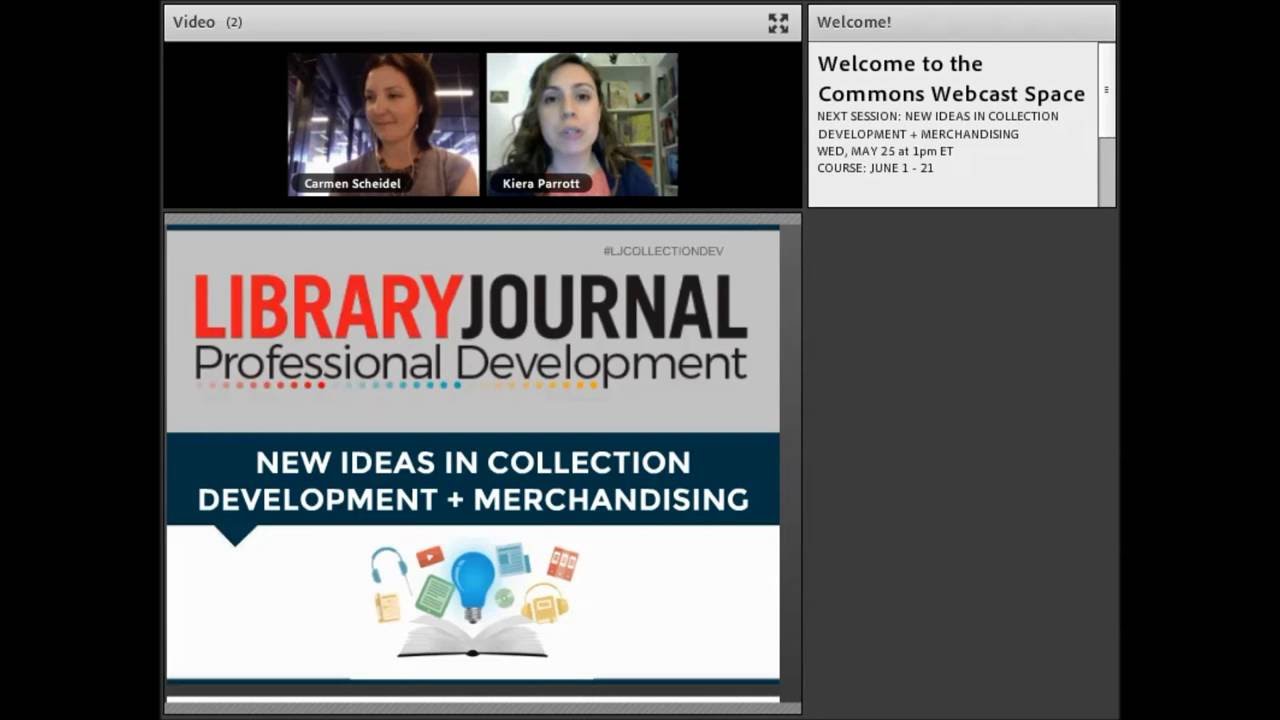Click the Kiera Parrott name label
Viewport: 1280px width, 720px height.
coord(541,184)
